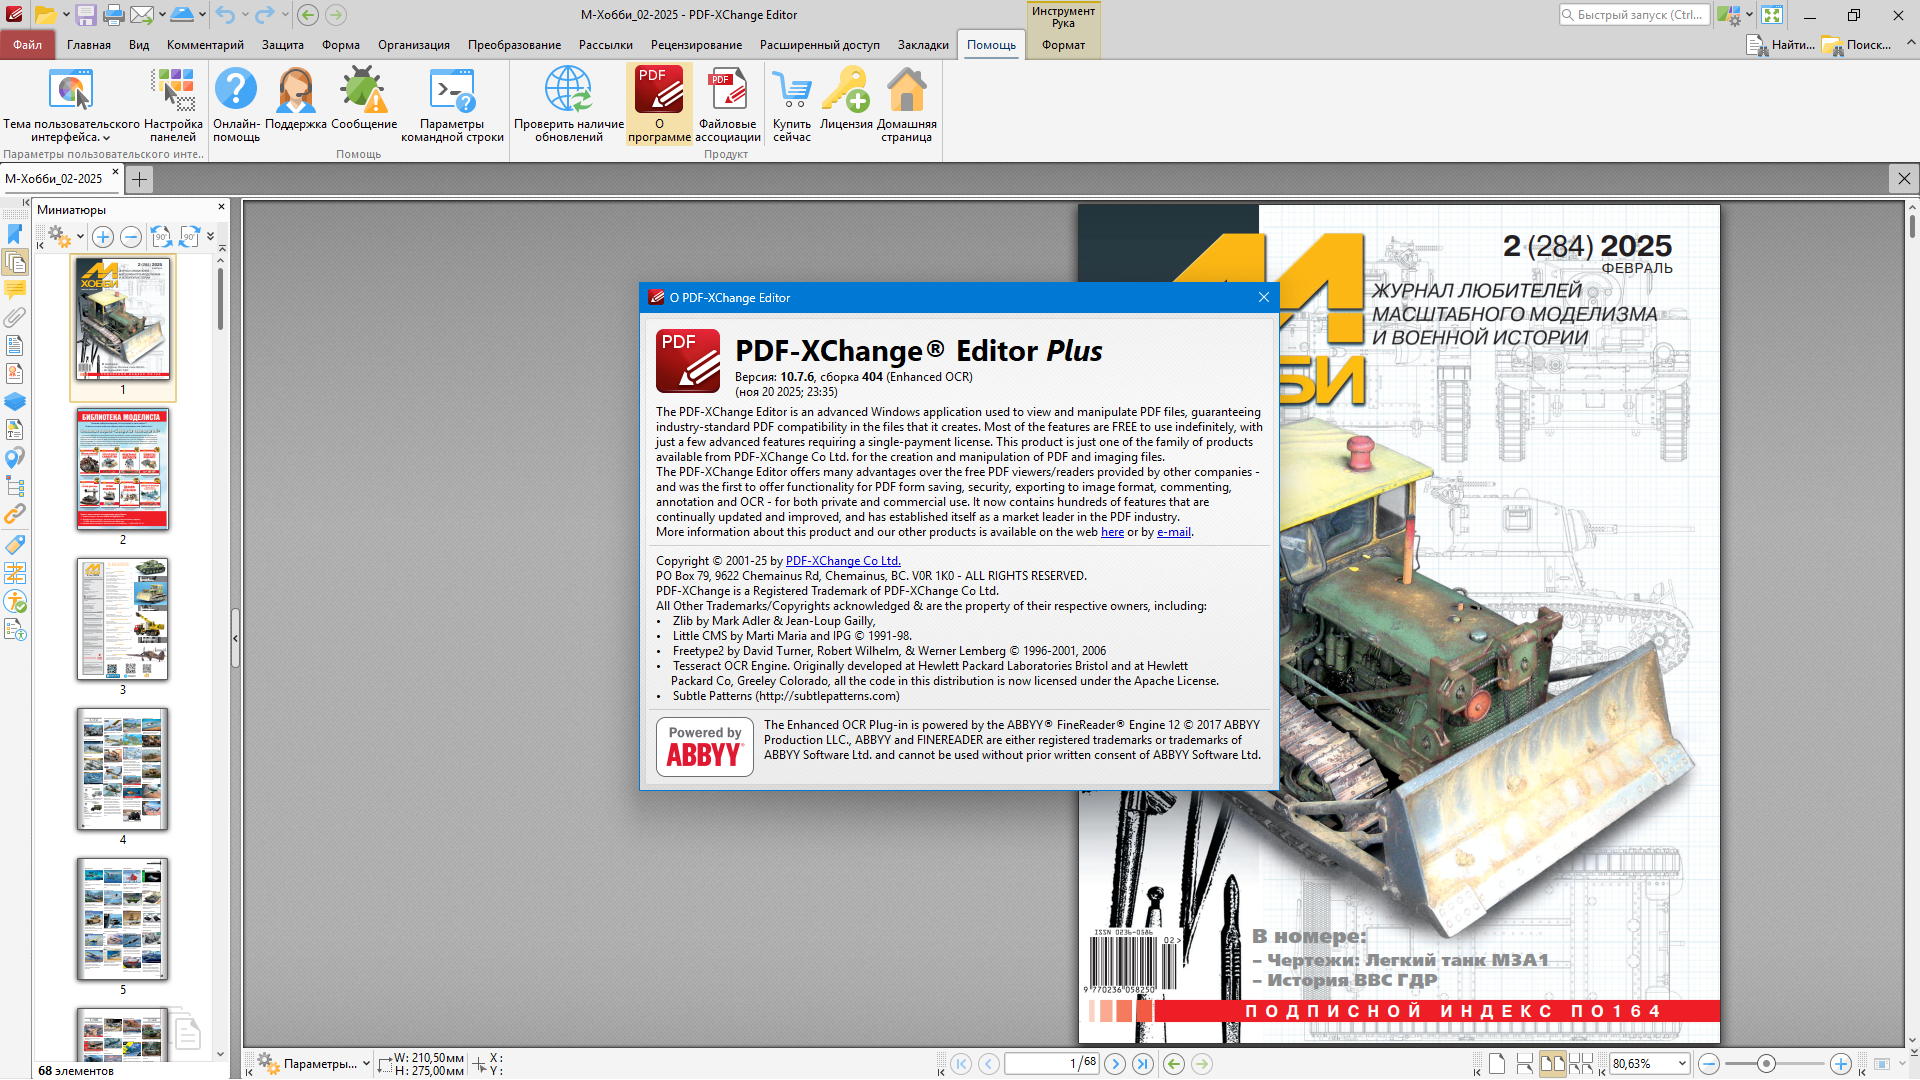This screenshot has width=1920, height=1080.
Task: Click the Check for Updates globe icon
Action: tap(568, 90)
